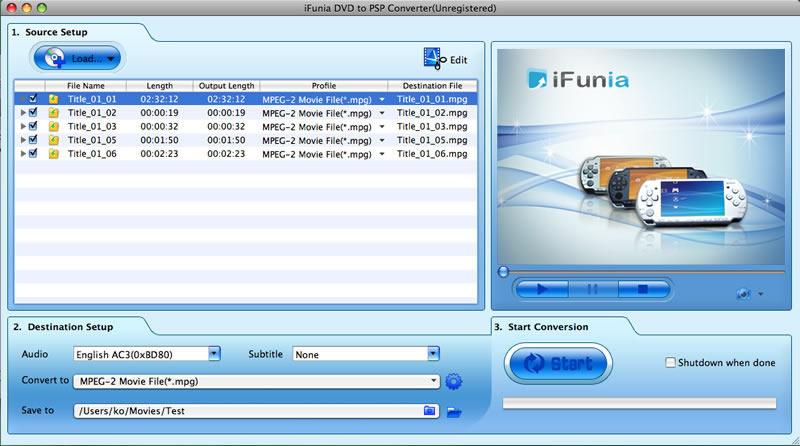Start the conversion
This screenshot has width=800, height=446.
pyautogui.click(x=559, y=363)
